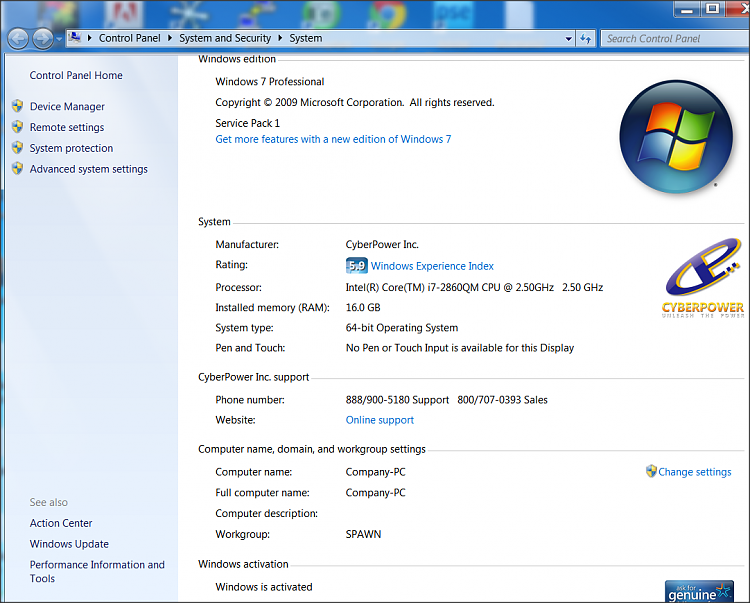Open the Remote settings link
The image size is (750, 603).
(67, 127)
